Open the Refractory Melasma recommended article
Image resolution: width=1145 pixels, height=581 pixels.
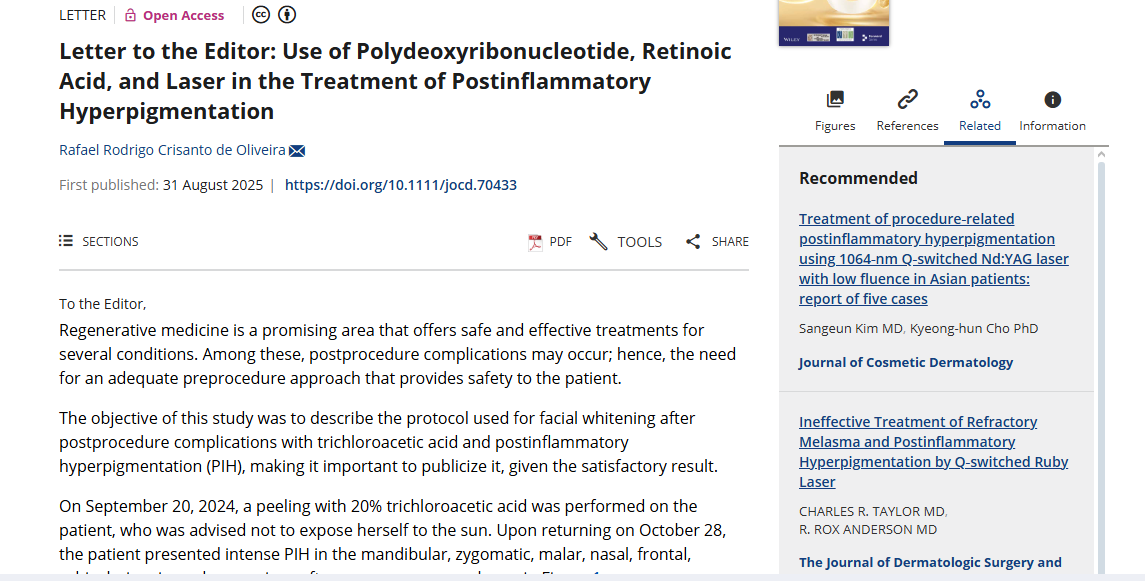(x=933, y=451)
